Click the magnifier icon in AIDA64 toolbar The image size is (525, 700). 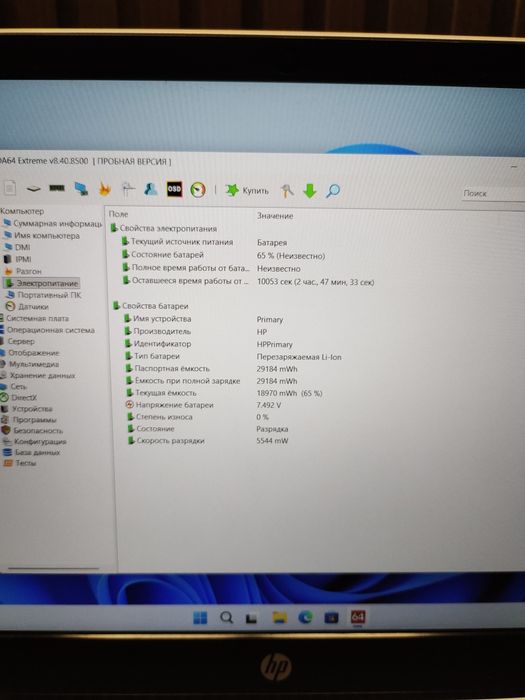click(333, 191)
